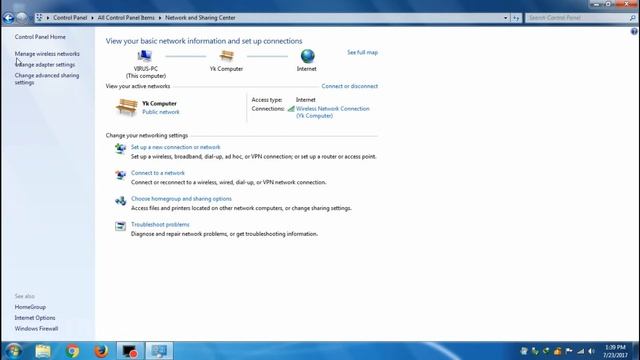
Task: Select All Control Panel Items breadcrumb
Action: (126, 18)
